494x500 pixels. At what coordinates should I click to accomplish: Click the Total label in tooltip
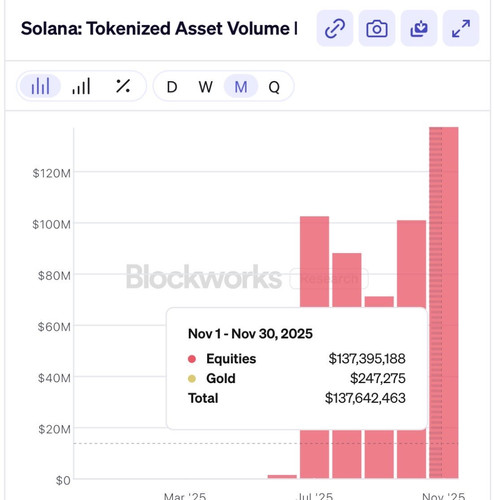203,398
